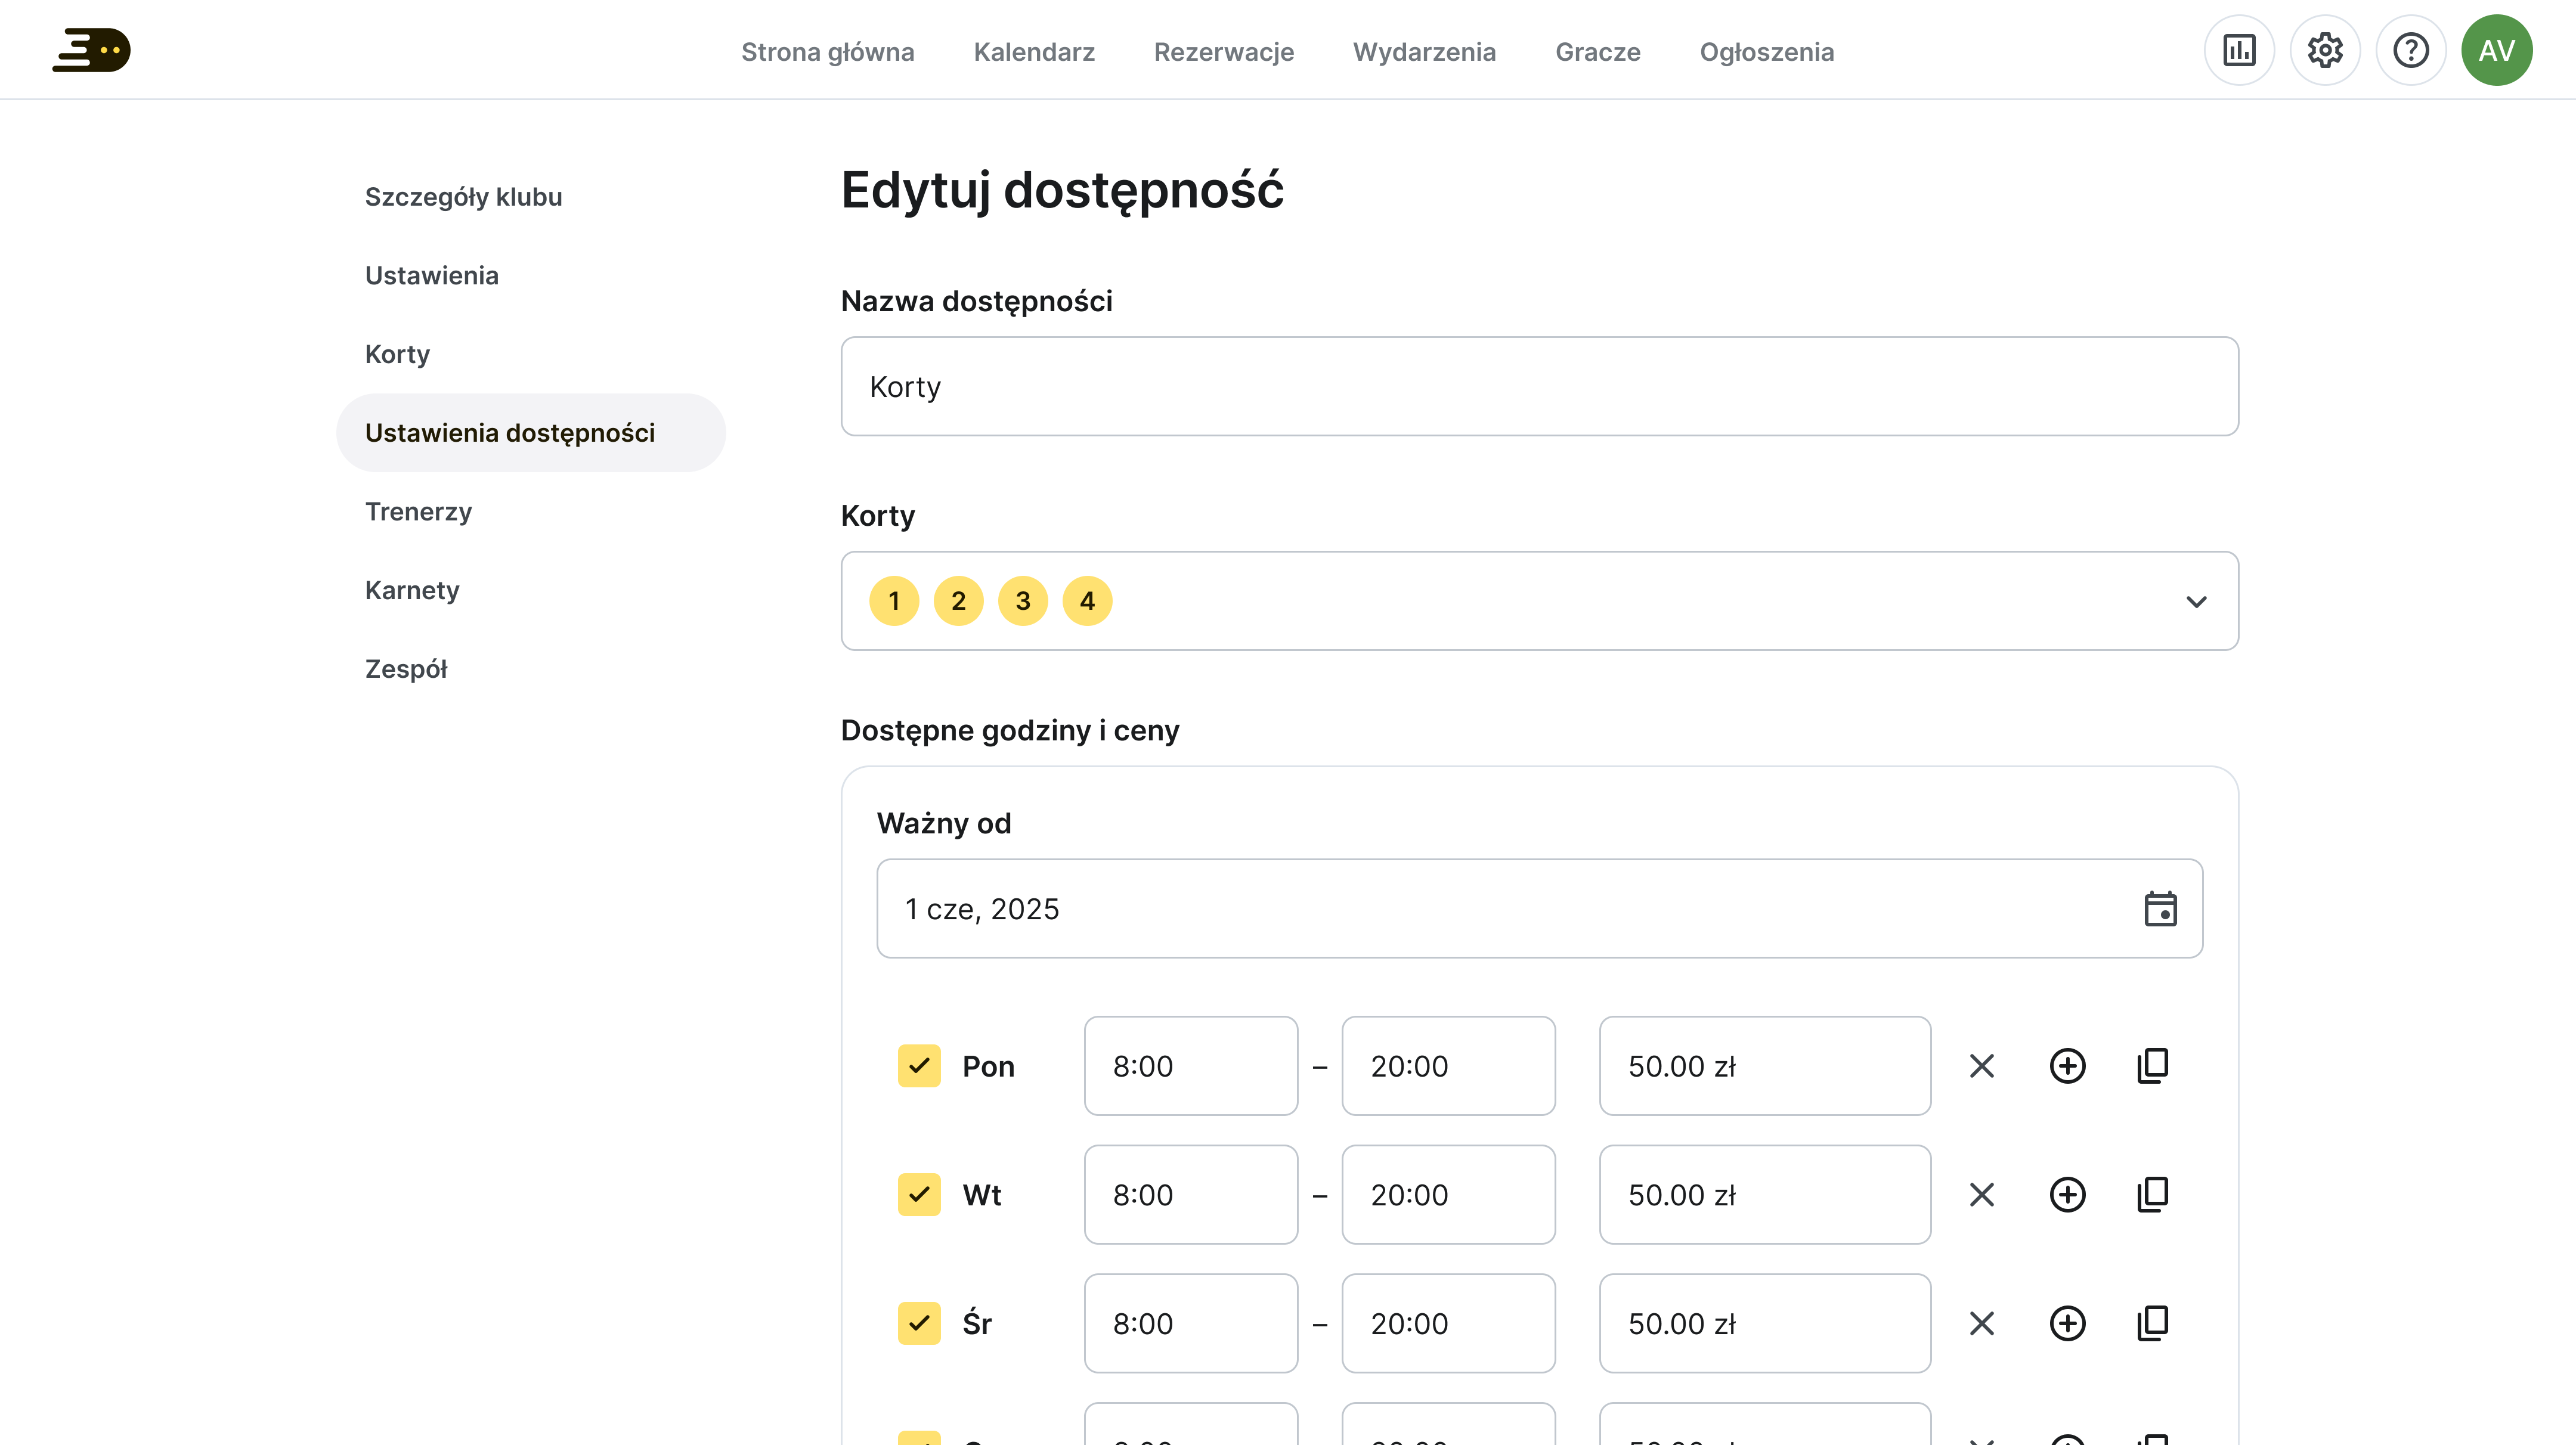
Task: Open the Rezerwacje navigation item
Action: click(x=1223, y=52)
